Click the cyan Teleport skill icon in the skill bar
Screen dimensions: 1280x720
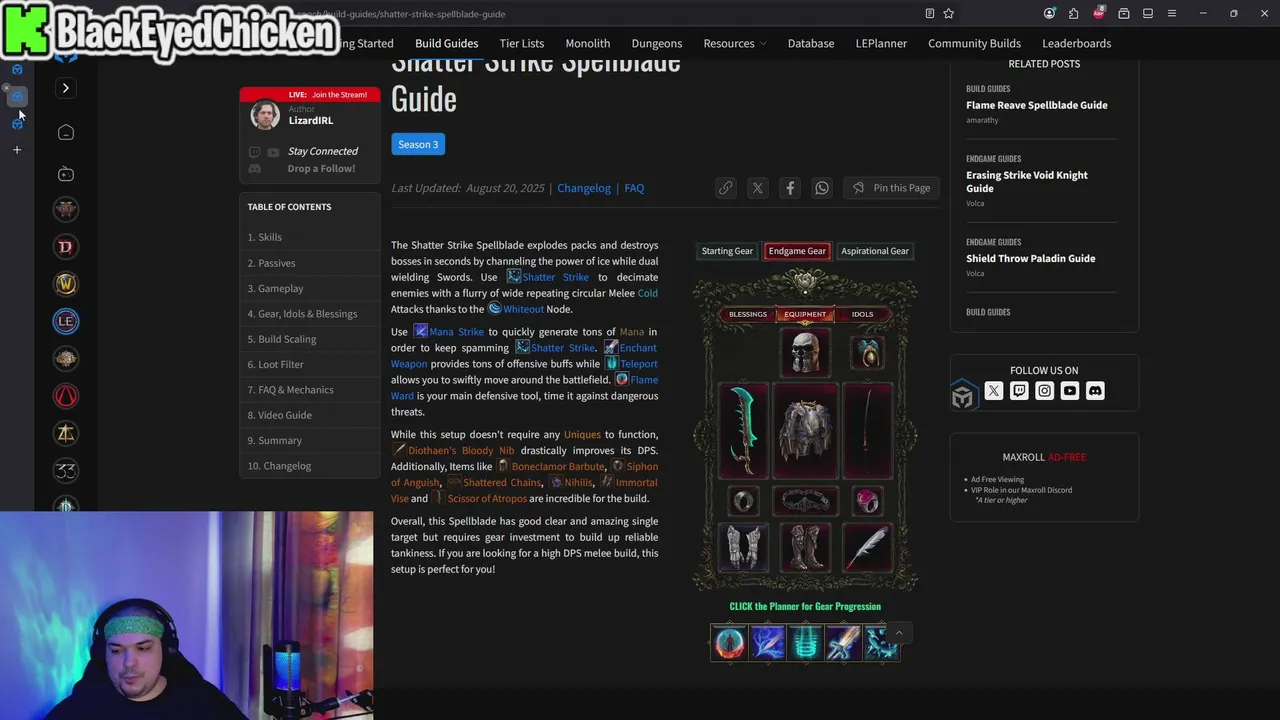tap(805, 642)
